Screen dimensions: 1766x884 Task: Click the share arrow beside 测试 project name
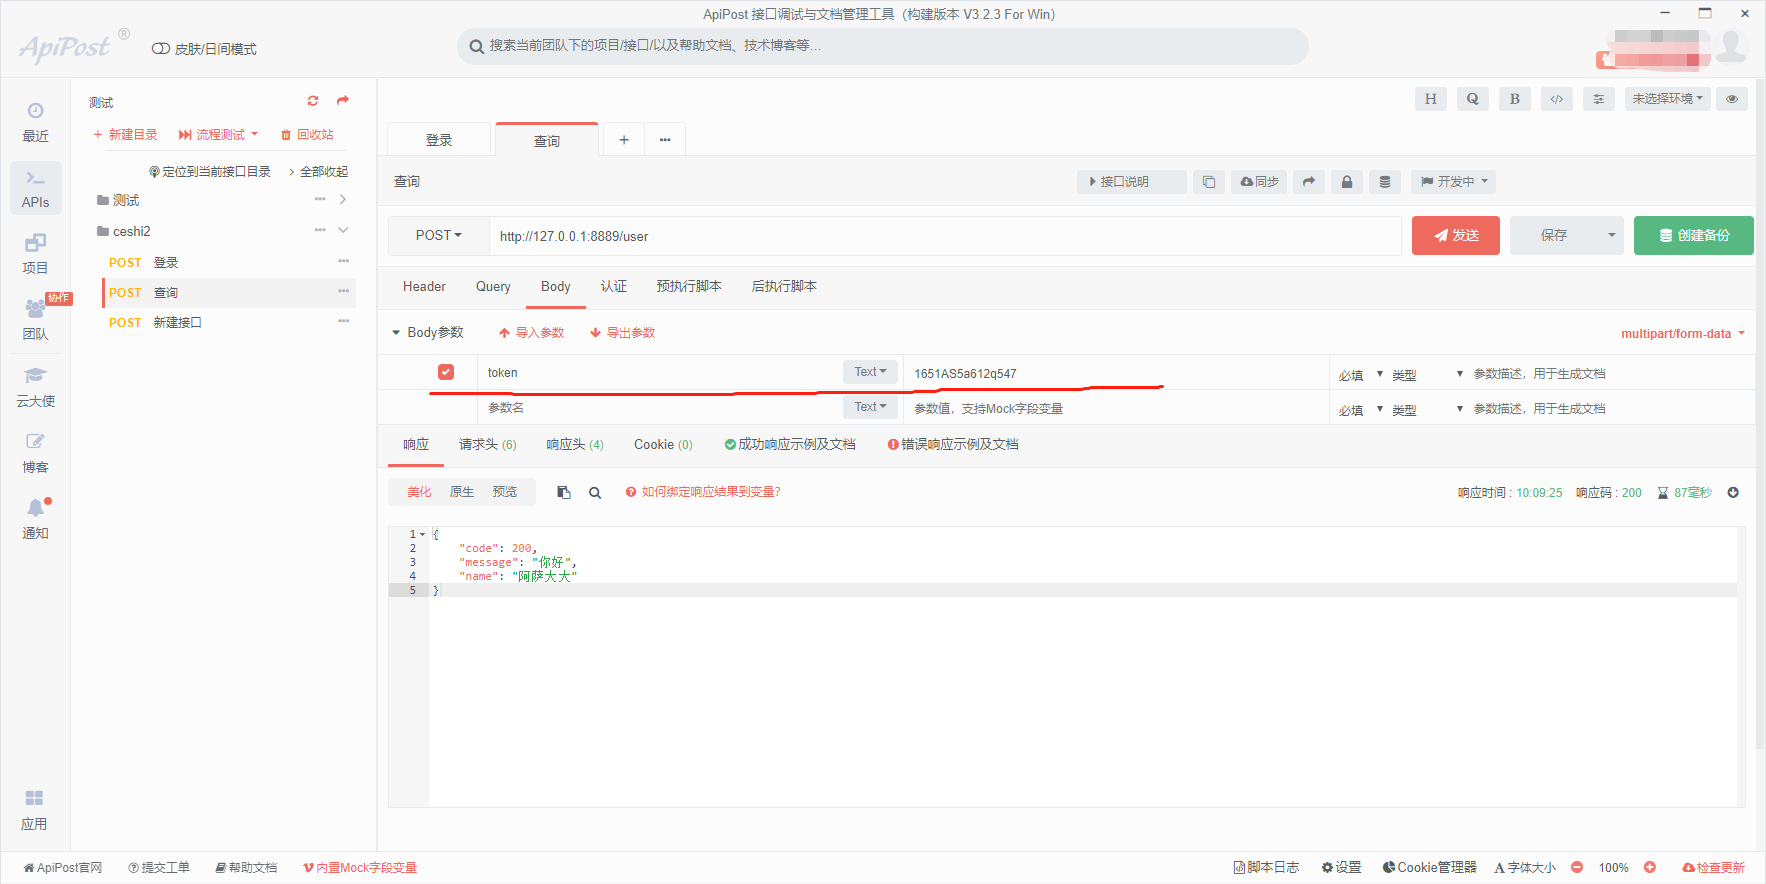pyautogui.click(x=343, y=101)
